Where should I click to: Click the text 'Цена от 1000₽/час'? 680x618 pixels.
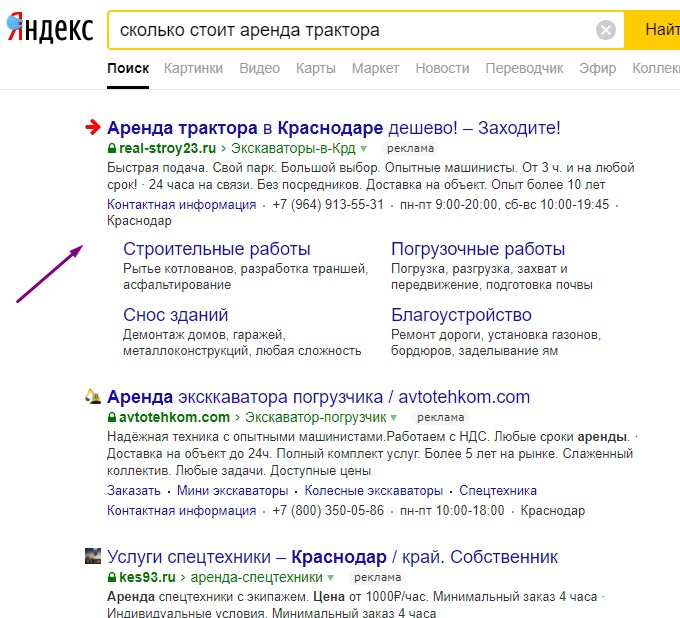click(370, 597)
